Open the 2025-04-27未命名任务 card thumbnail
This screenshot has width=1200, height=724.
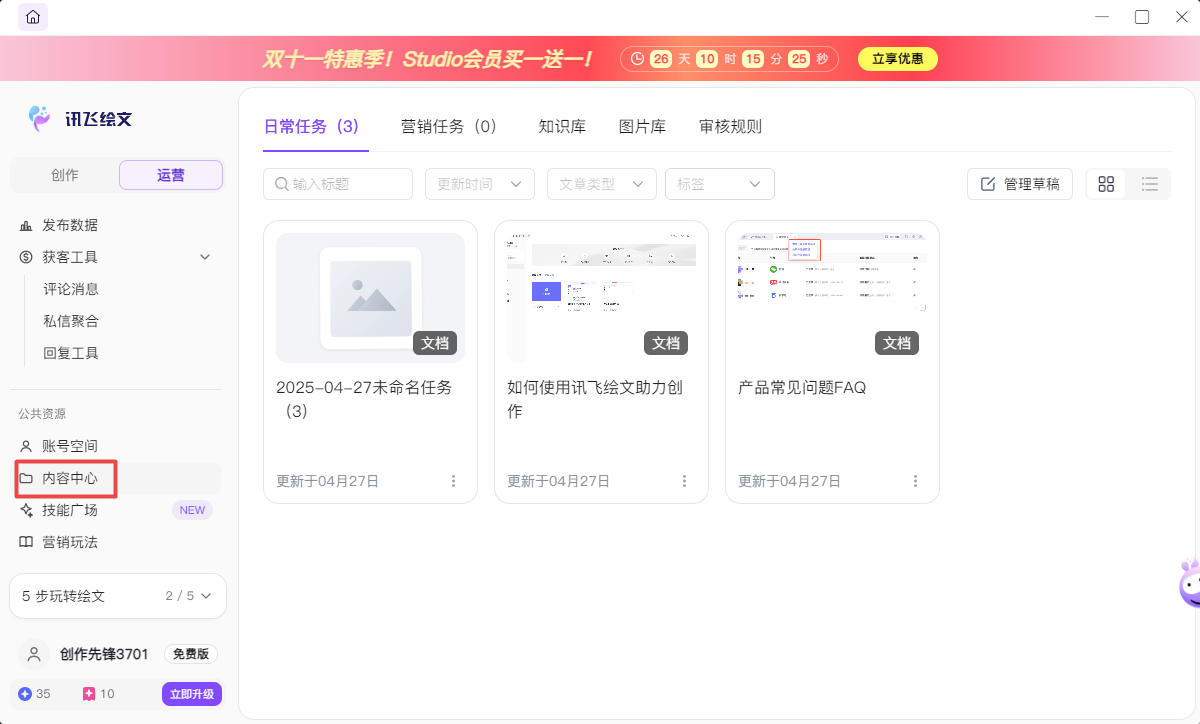click(370, 298)
